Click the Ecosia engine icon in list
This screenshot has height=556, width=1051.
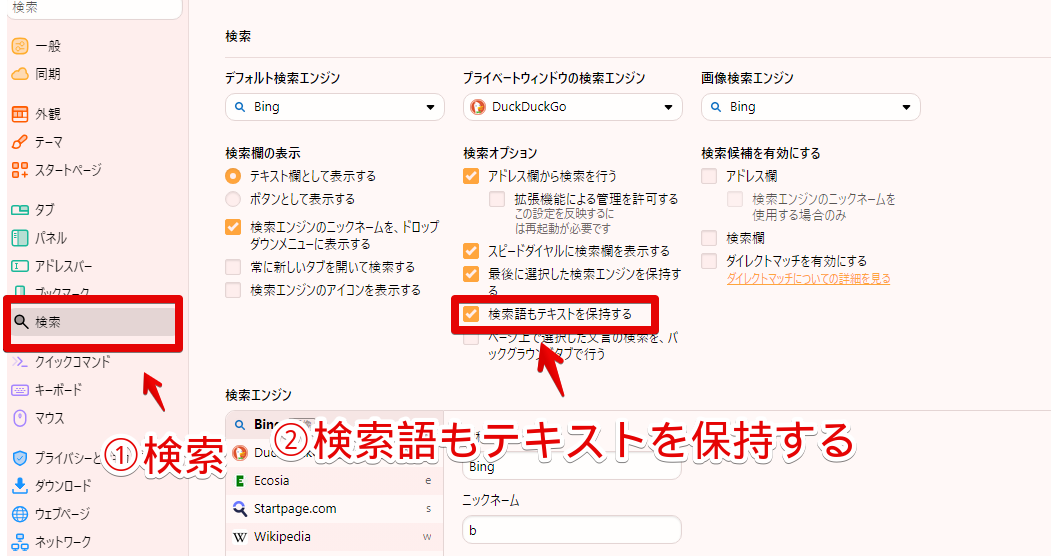[240, 481]
